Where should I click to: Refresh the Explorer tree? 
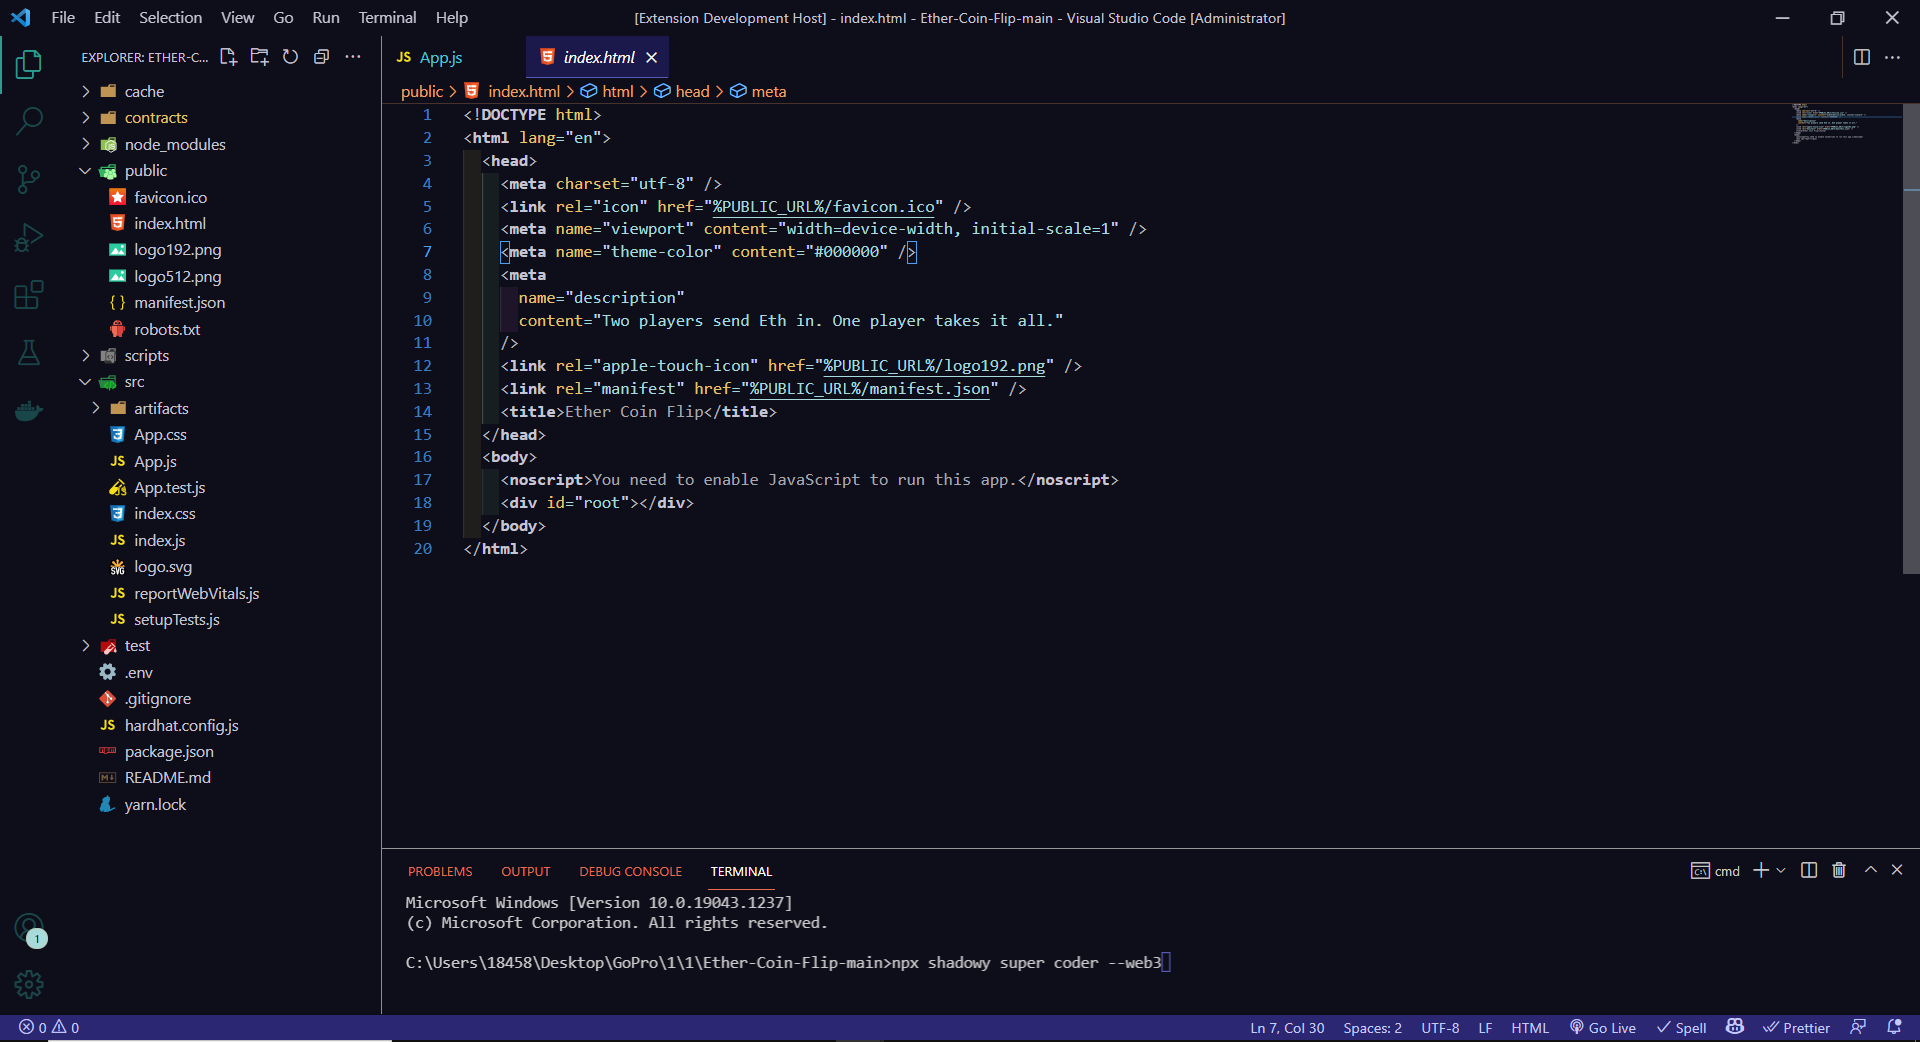pos(290,57)
